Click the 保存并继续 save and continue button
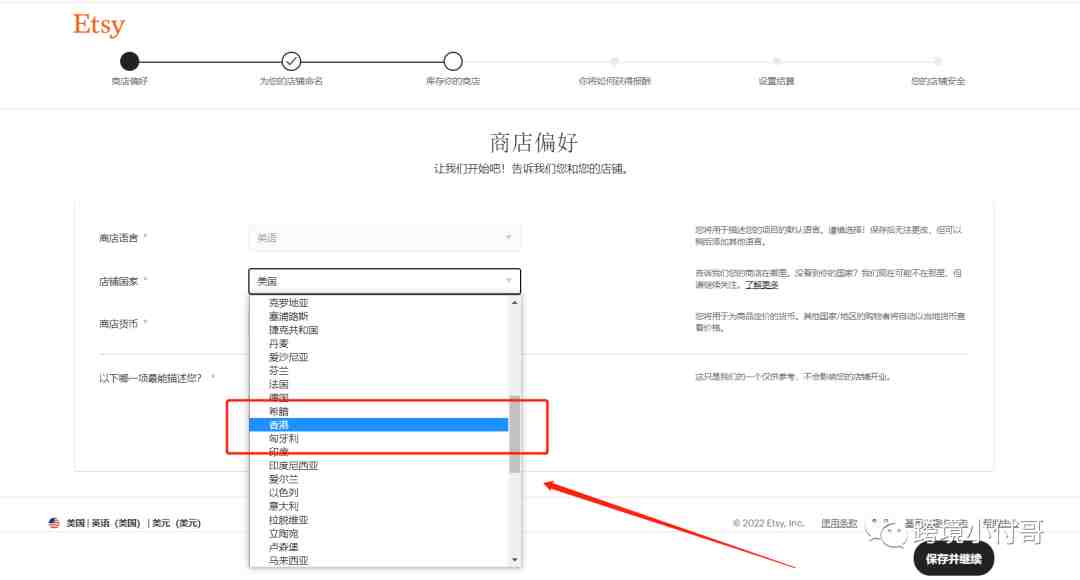 (953, 559)
